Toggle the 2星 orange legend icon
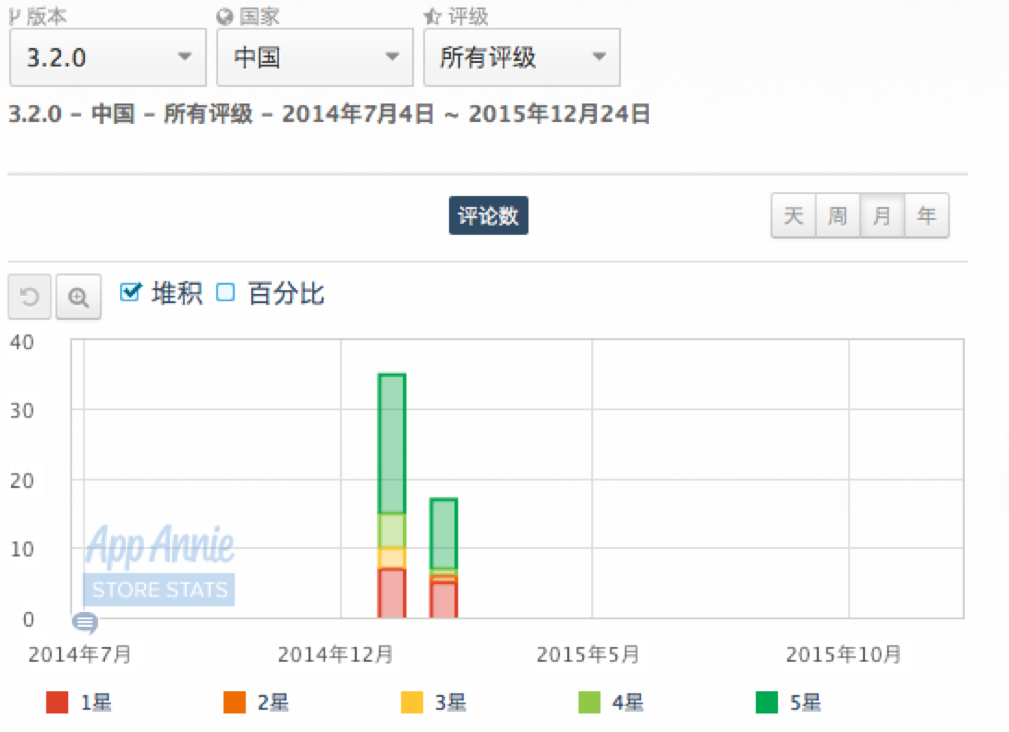Screen dimensions: 1009x732 tap(234, 702)
